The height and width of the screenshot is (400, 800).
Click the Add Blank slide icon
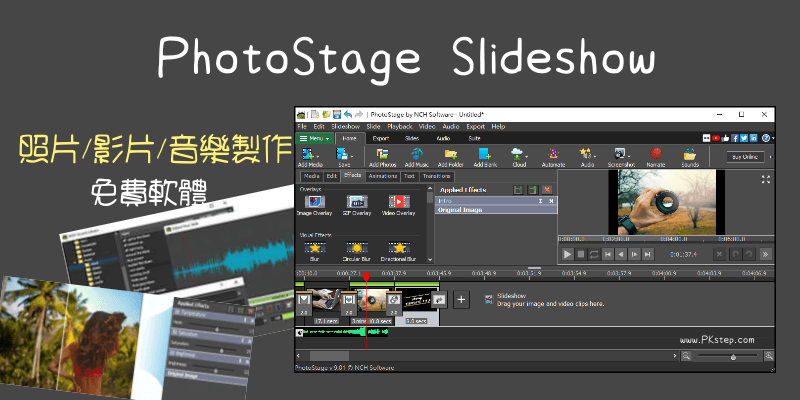coord(484,154)
